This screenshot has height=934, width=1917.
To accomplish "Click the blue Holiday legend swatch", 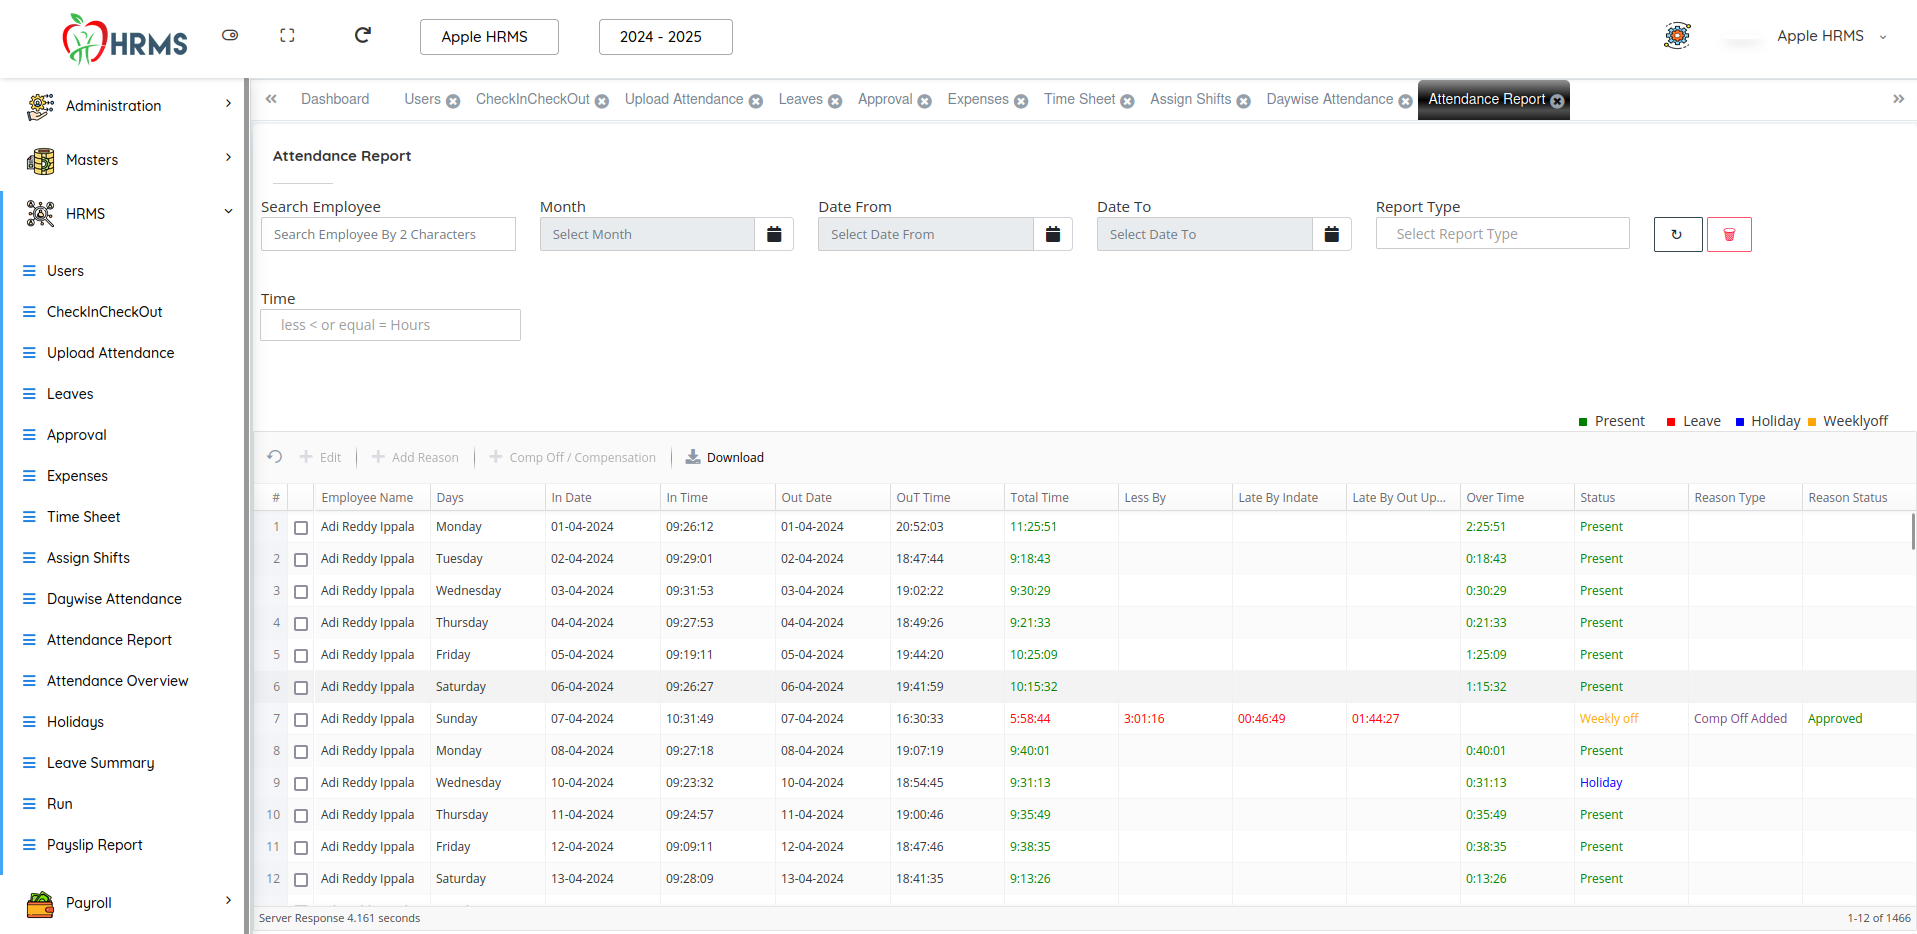I will point(1740,422).
